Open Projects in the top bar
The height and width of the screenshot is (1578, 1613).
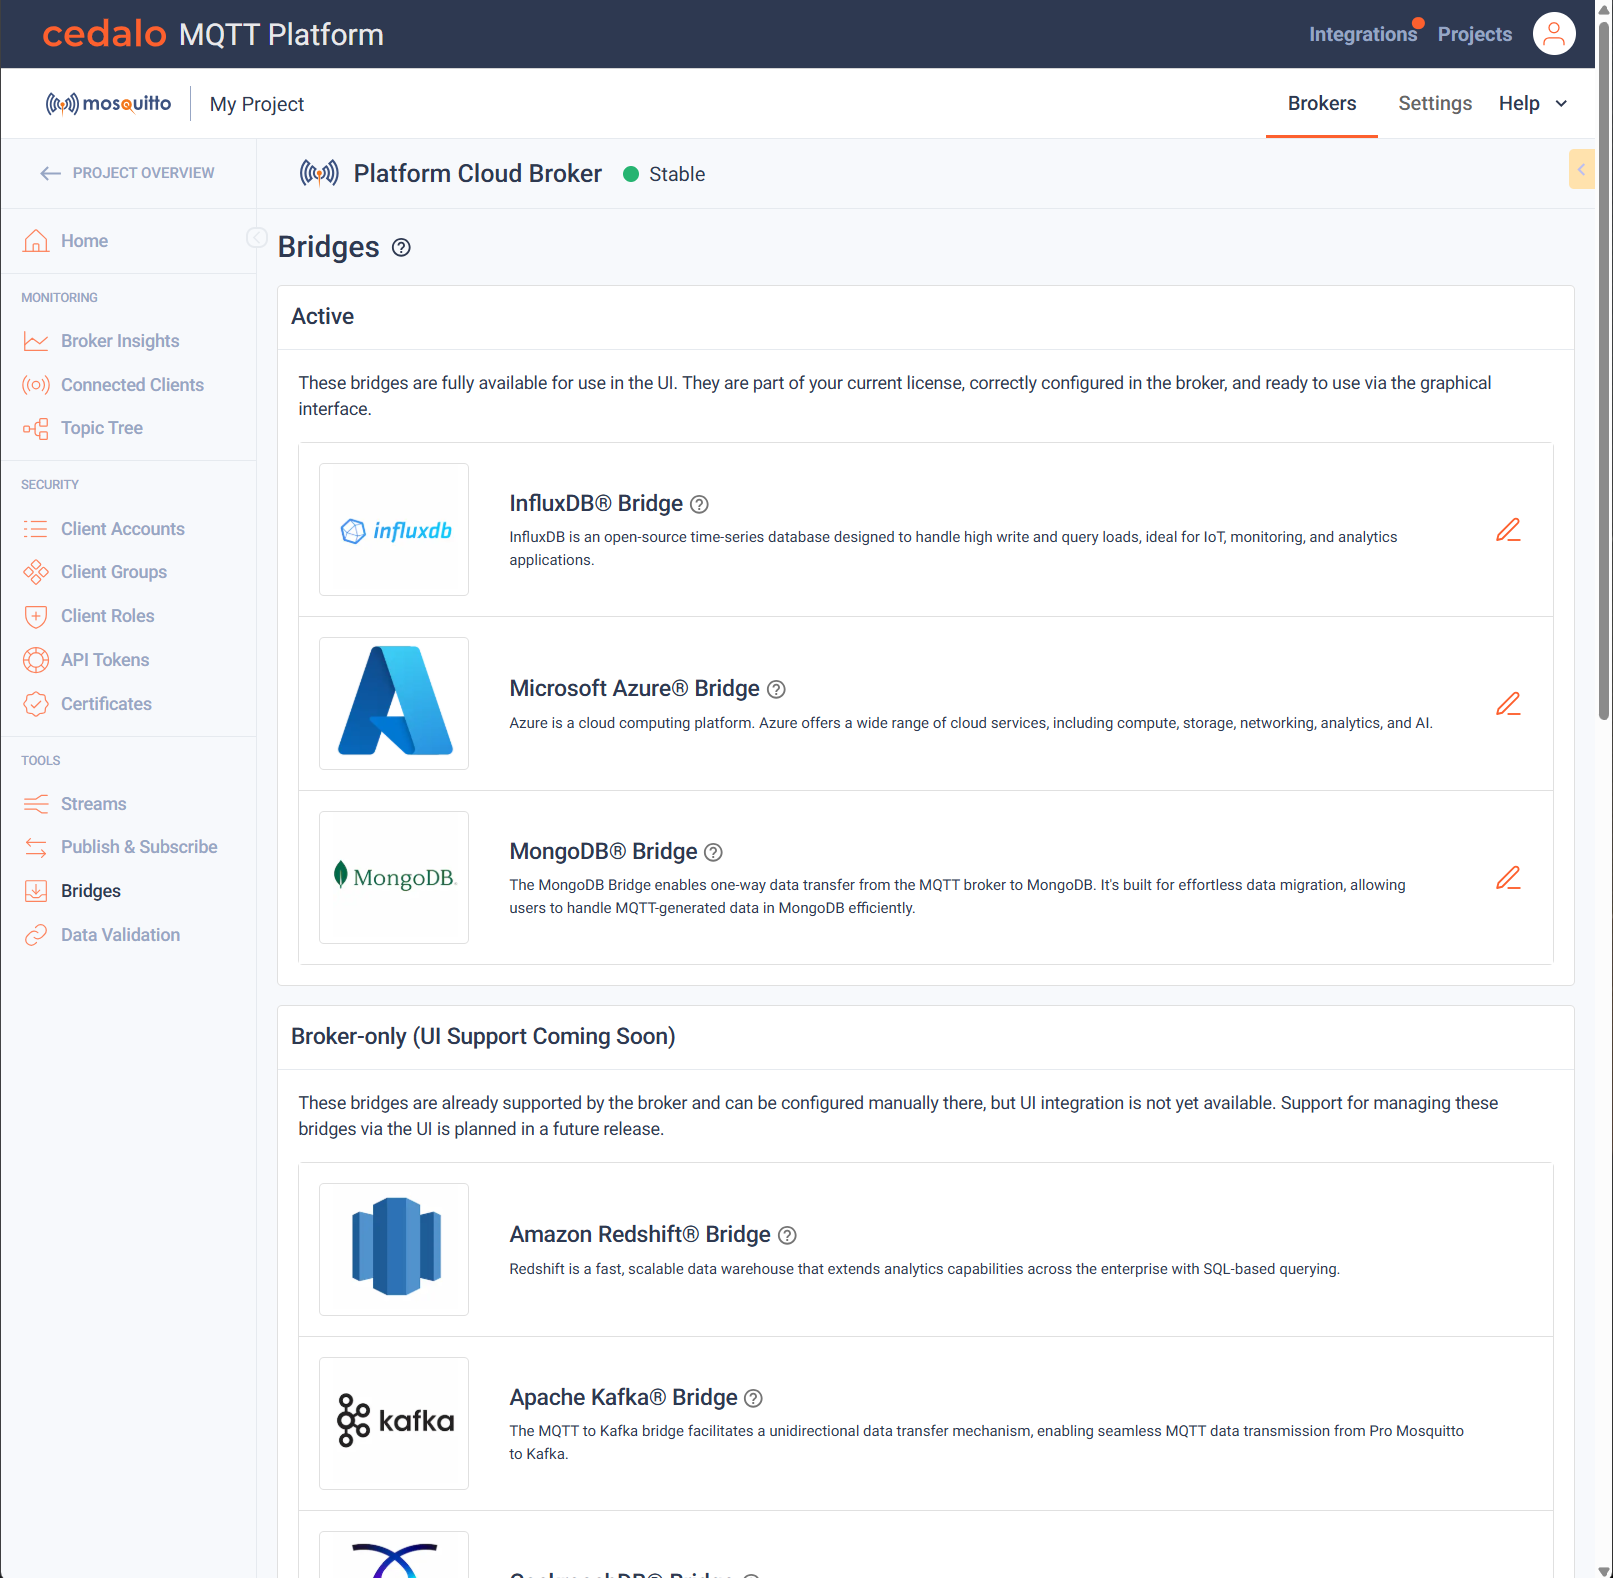[1475, 34]
